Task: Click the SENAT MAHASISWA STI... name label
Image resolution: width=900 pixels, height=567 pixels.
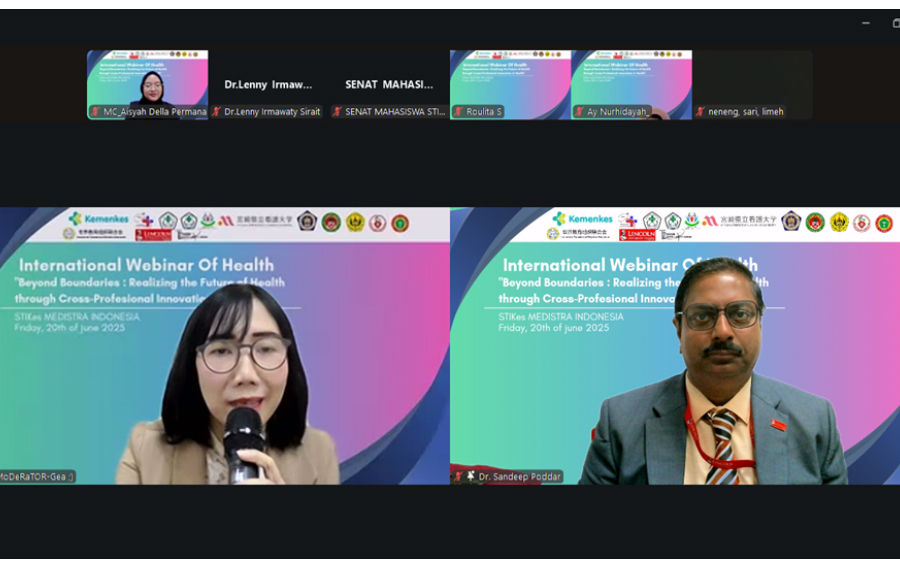Action: click(x=395, y=112)
